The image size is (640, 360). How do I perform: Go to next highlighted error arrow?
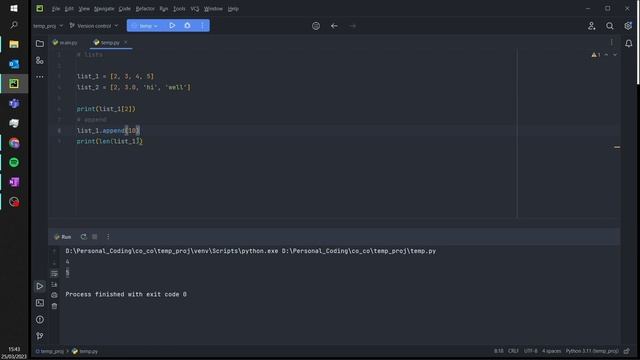coord(615,55)
